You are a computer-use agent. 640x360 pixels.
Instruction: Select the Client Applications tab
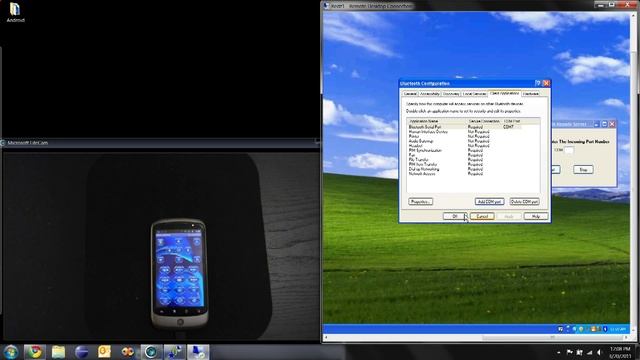[504, 93]
